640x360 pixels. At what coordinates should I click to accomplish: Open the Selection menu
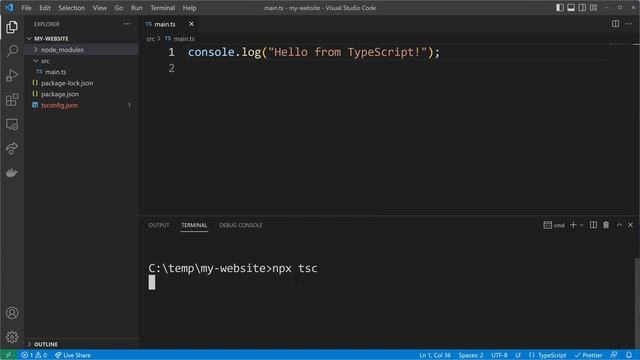pyautogui.click(x=71, y=8)
